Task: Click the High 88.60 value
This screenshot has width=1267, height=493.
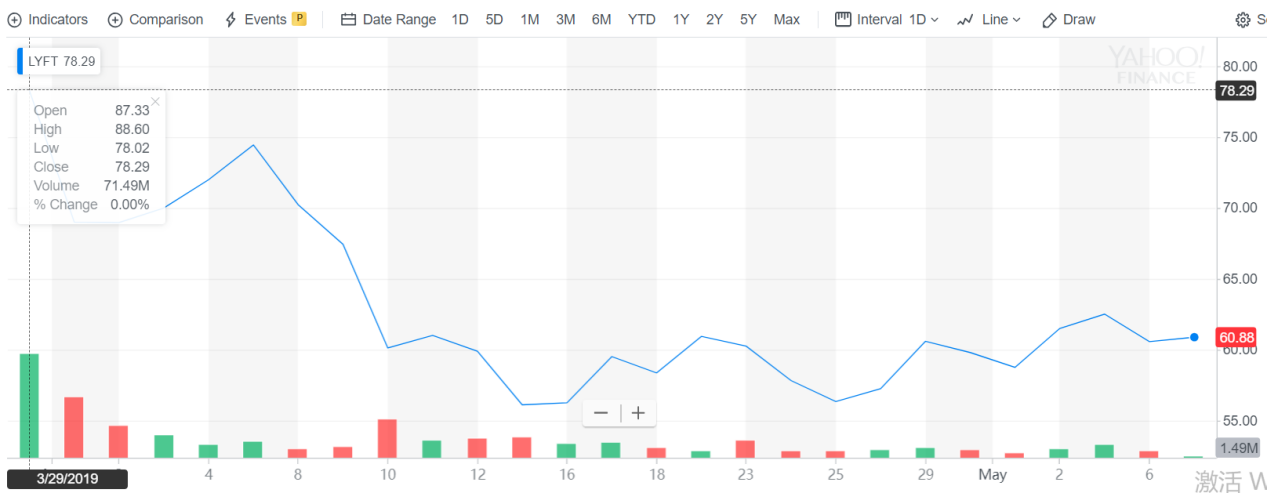Action: 132,130
